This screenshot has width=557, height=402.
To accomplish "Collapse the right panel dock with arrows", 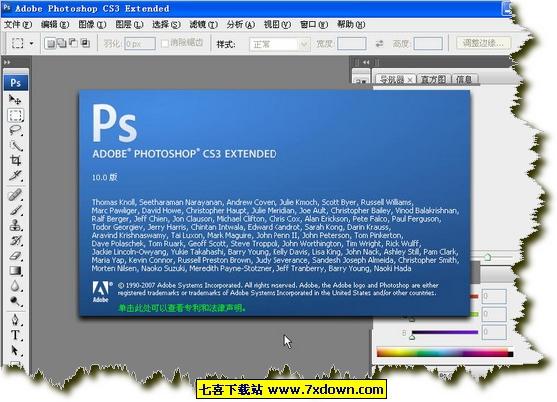I will coord(366,63).
